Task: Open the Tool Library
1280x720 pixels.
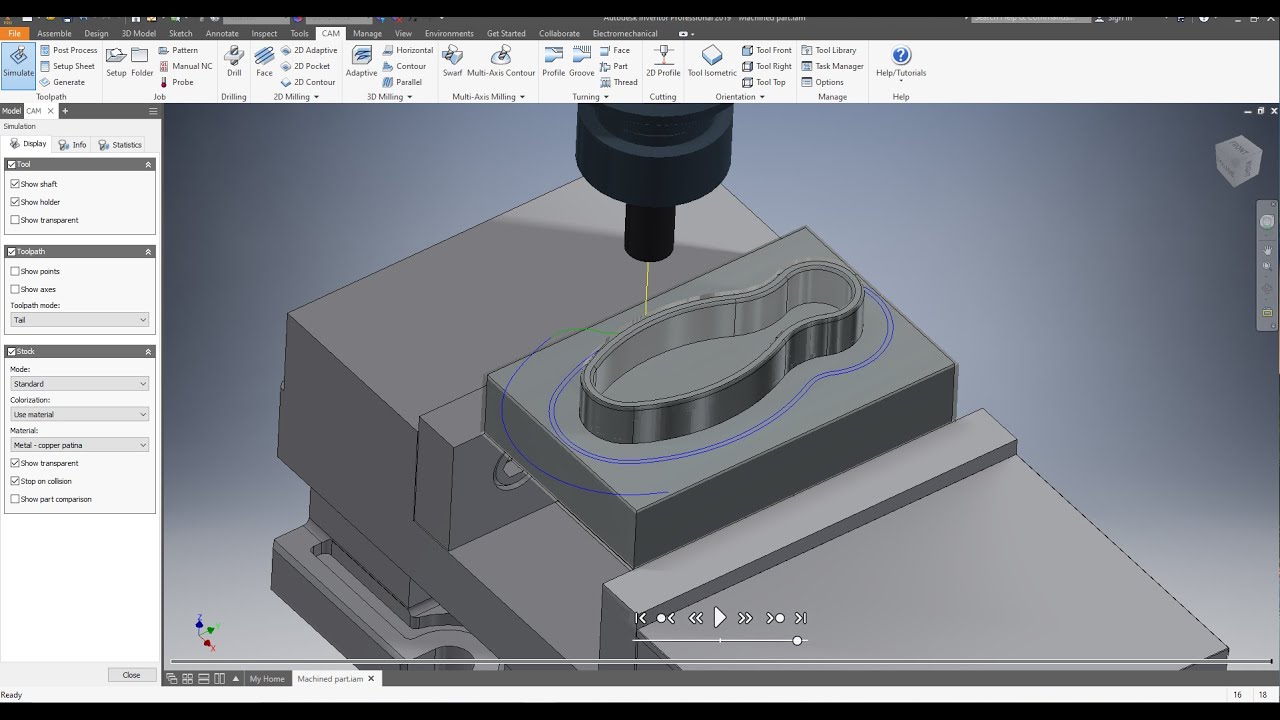Action: 828,50
